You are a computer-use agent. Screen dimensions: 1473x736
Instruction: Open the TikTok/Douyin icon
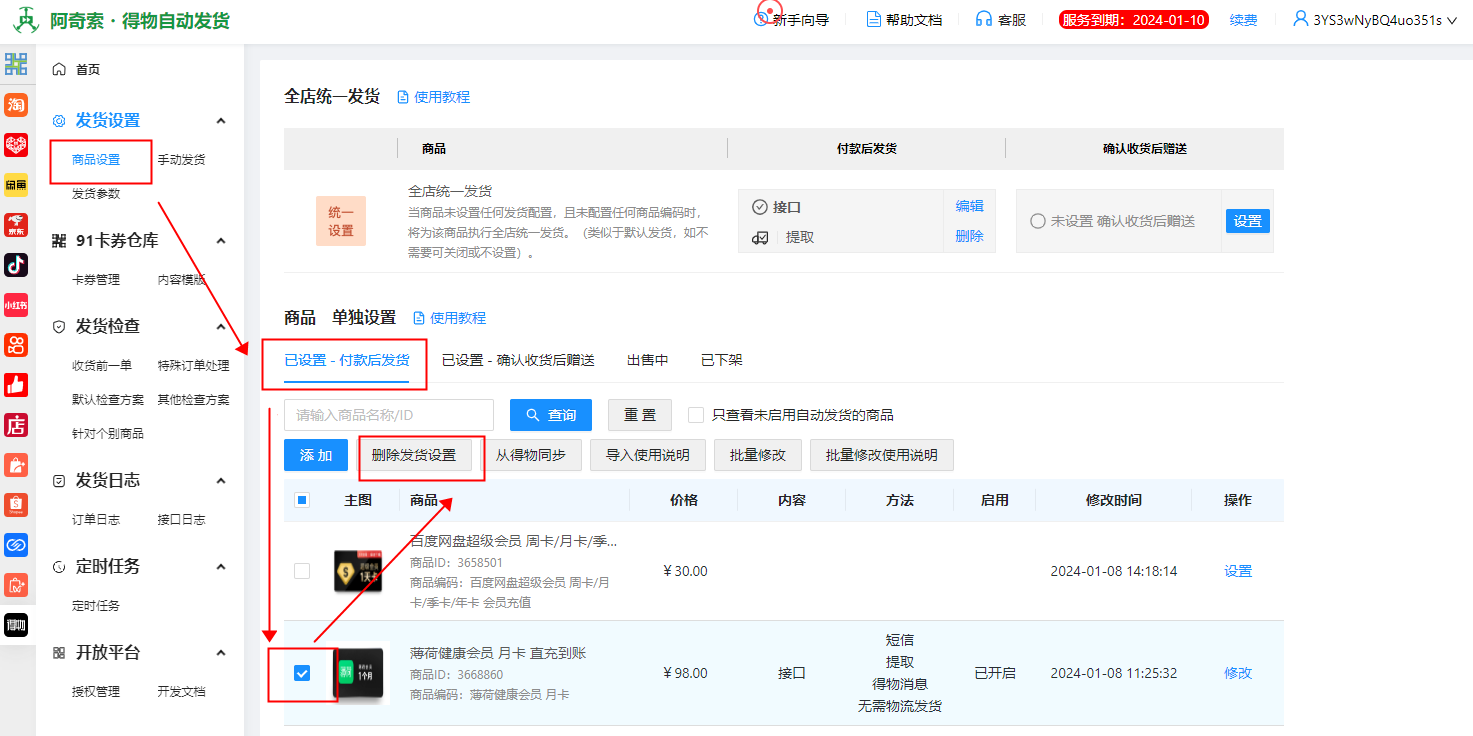pyautogui.click(x=16, y=264)
